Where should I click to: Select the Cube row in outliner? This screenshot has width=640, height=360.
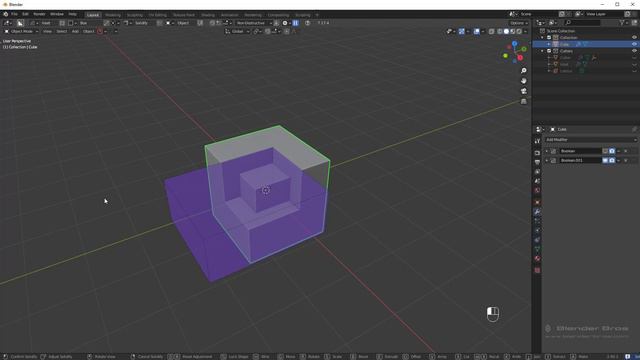point(586,44)
